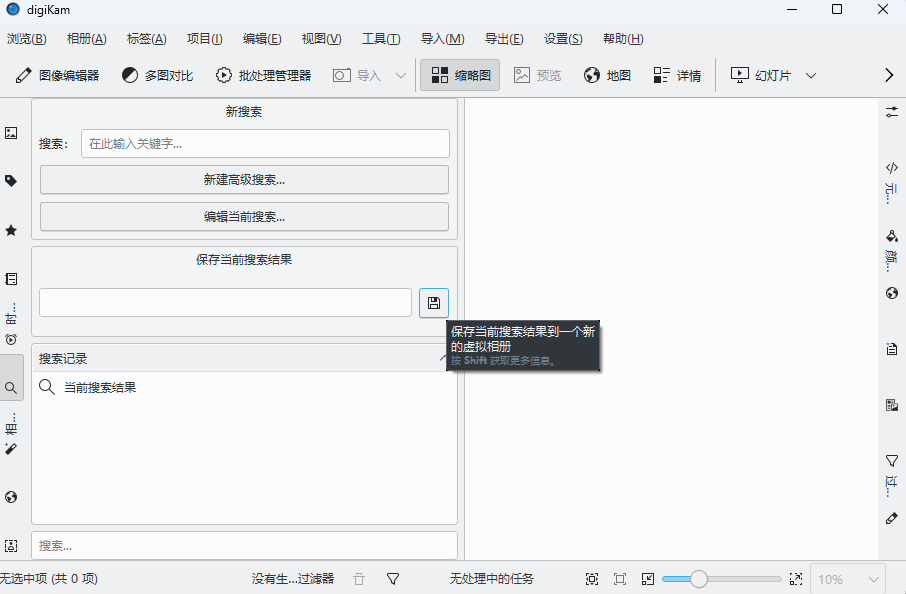
Task: Open the People face panel in left sidebar
Action: 11,546
